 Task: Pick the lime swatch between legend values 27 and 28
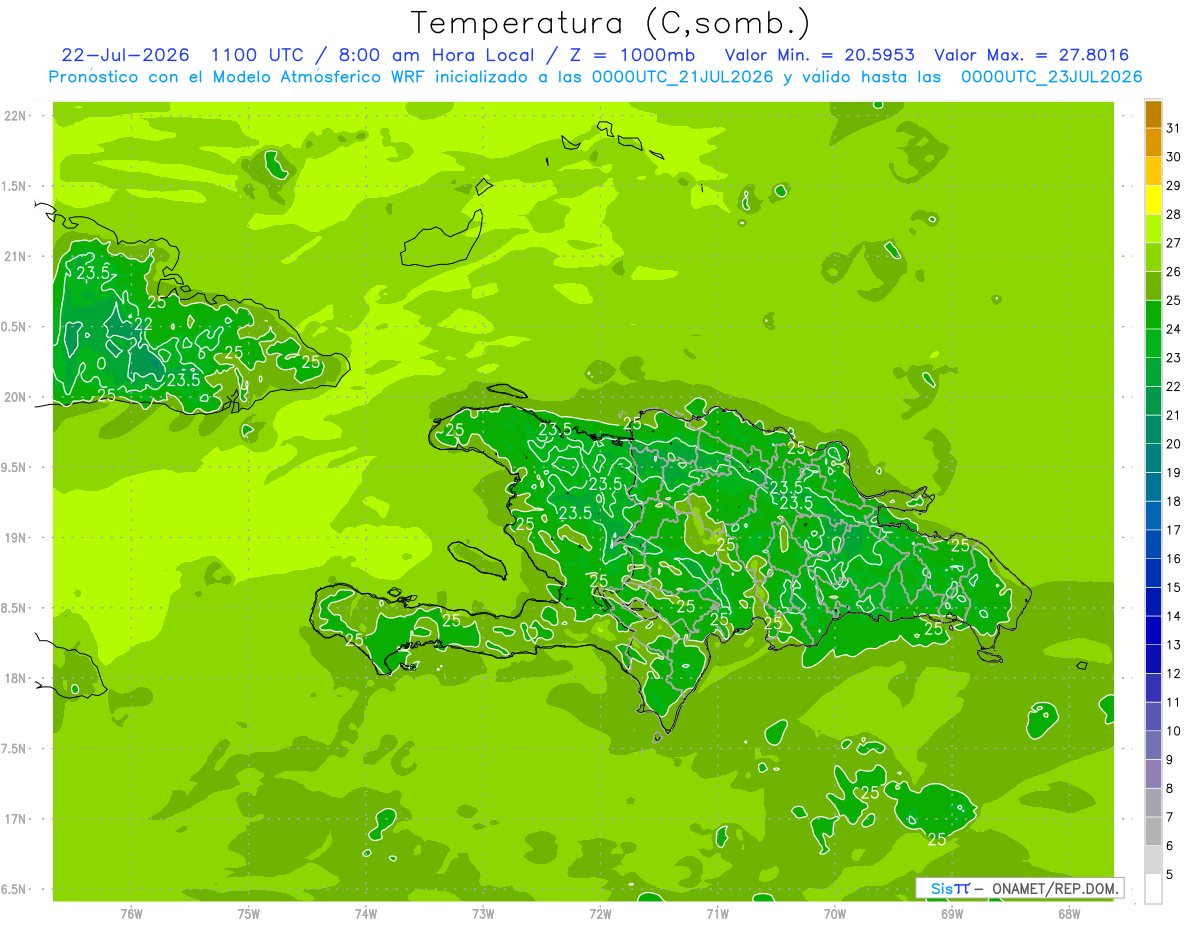tap(1153, 229)
